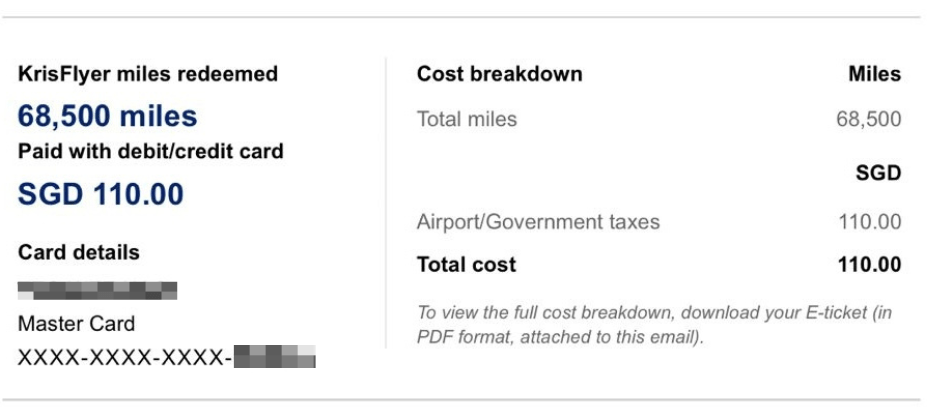
Task: Click the Paid with debit/credit card label
Action: click(x=150, y=152)
